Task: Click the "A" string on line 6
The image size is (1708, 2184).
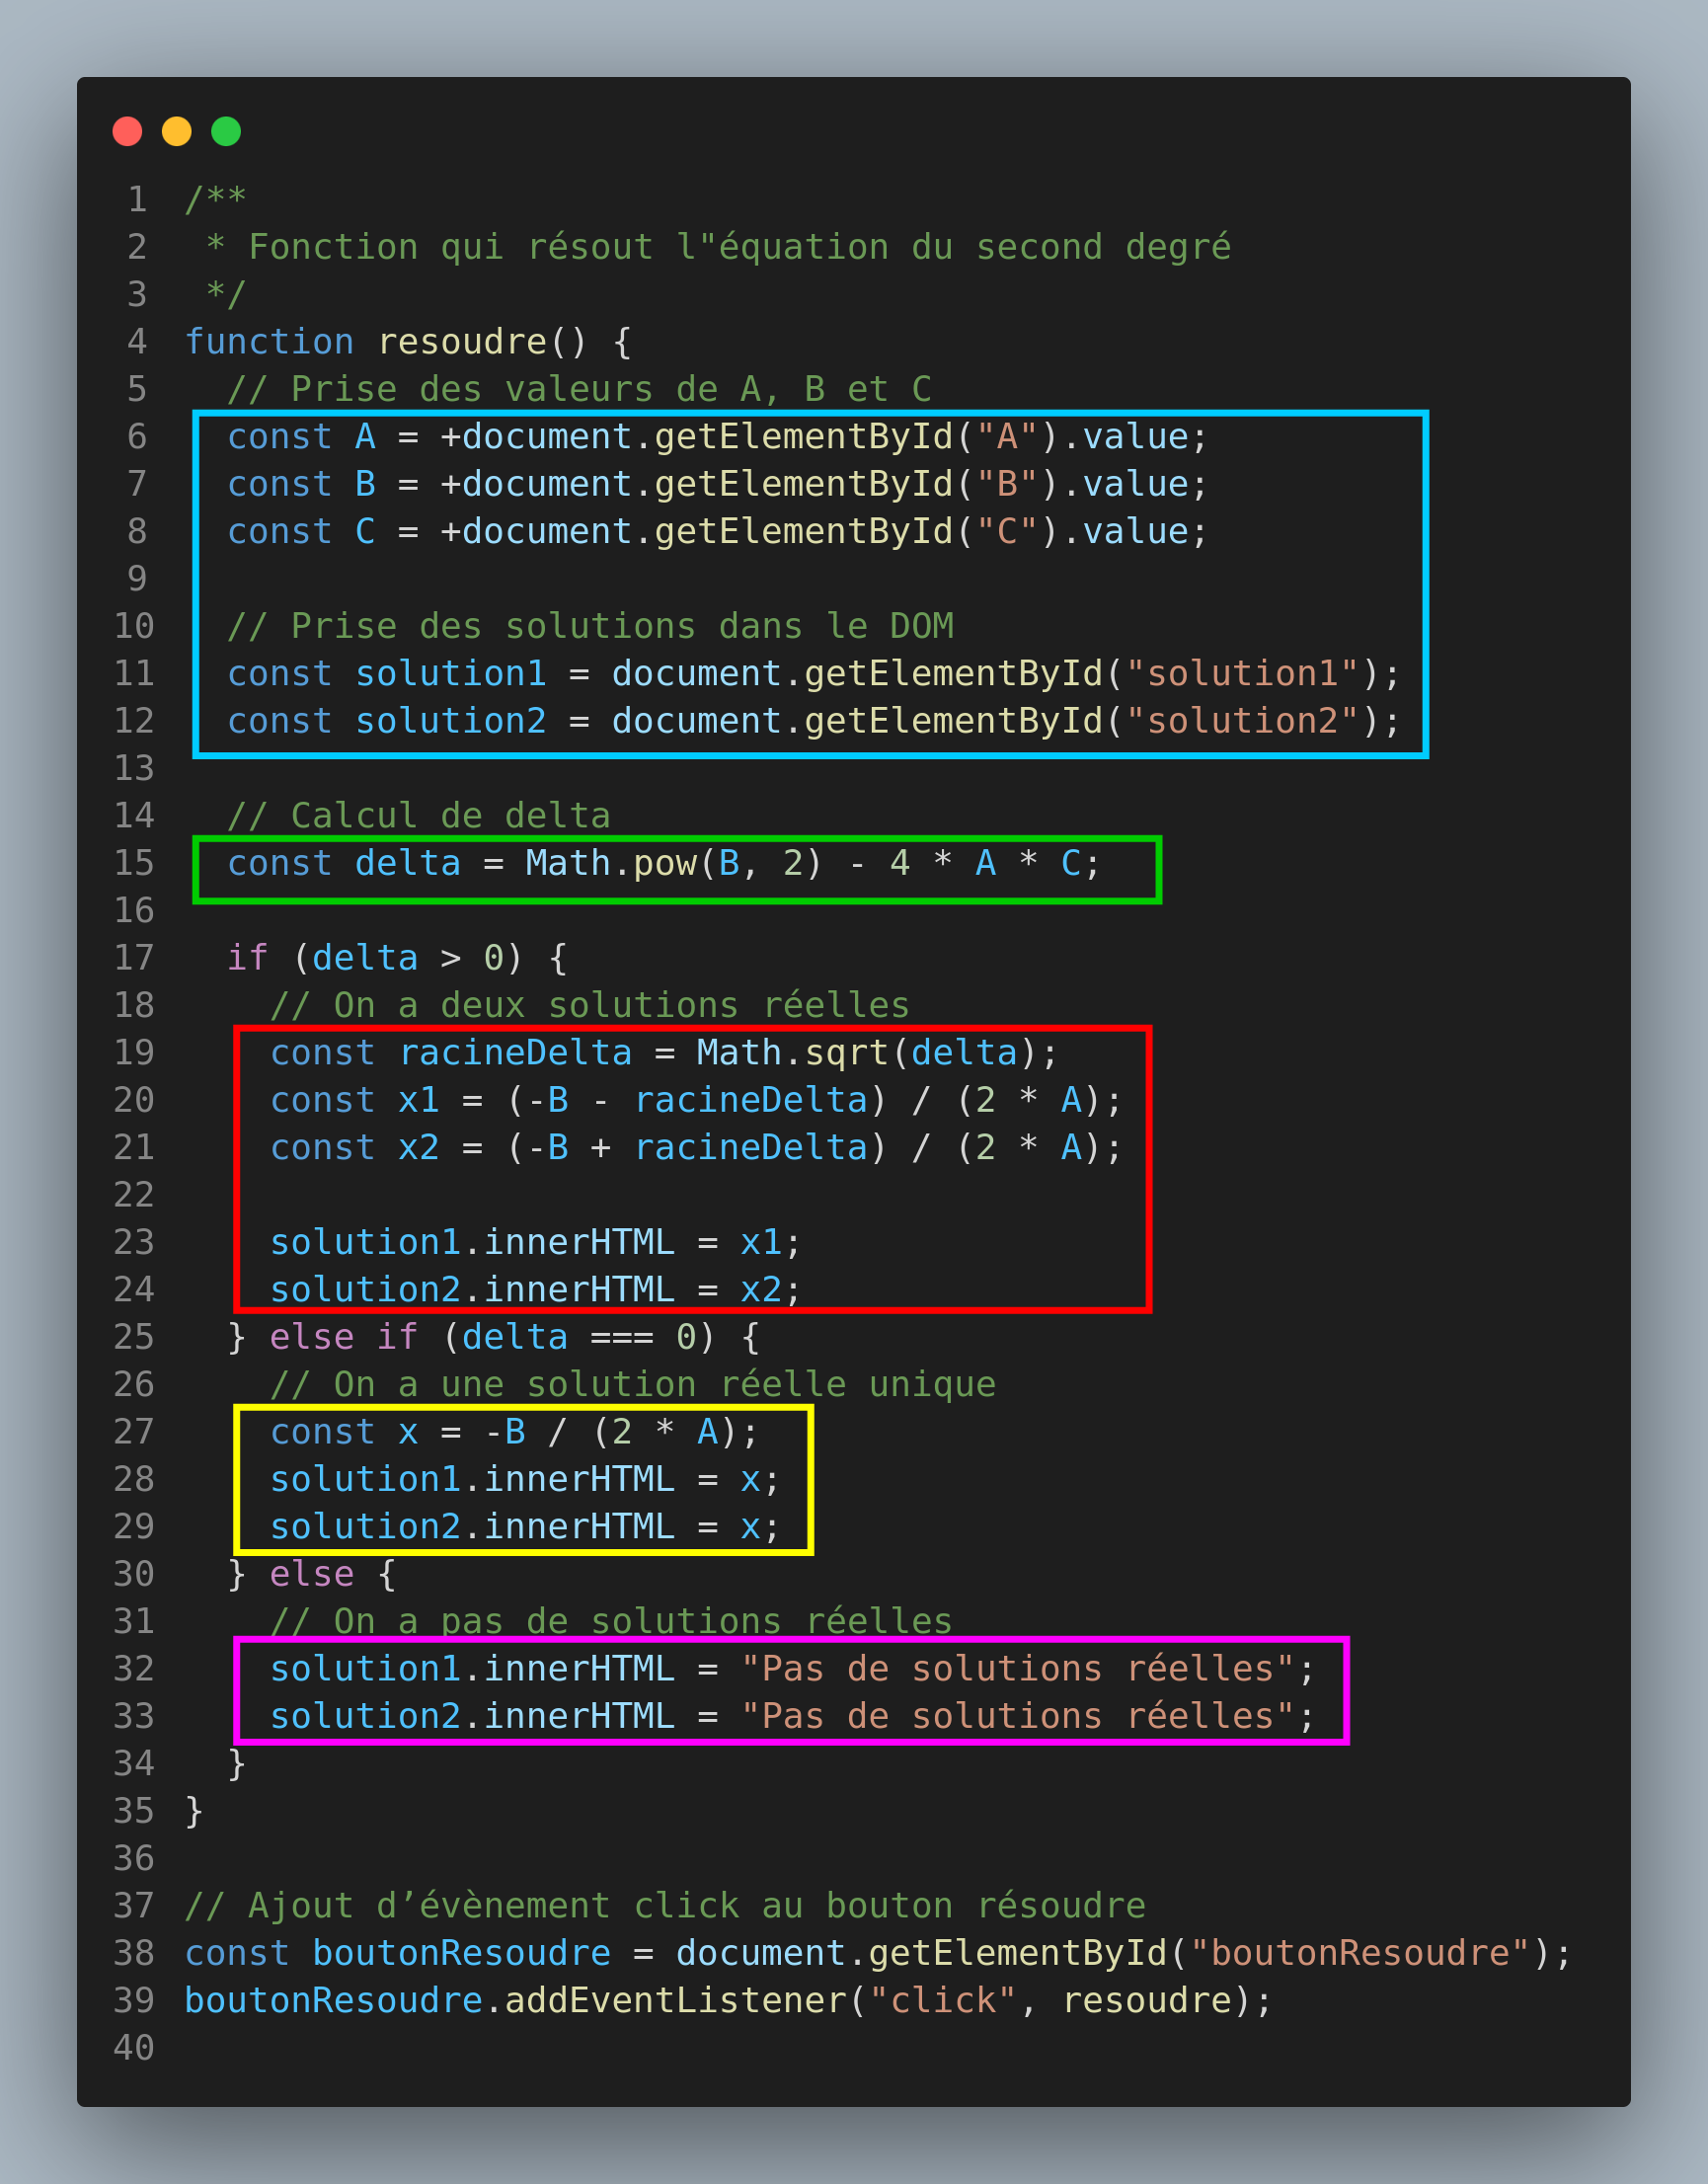Action: (1006, 437)
